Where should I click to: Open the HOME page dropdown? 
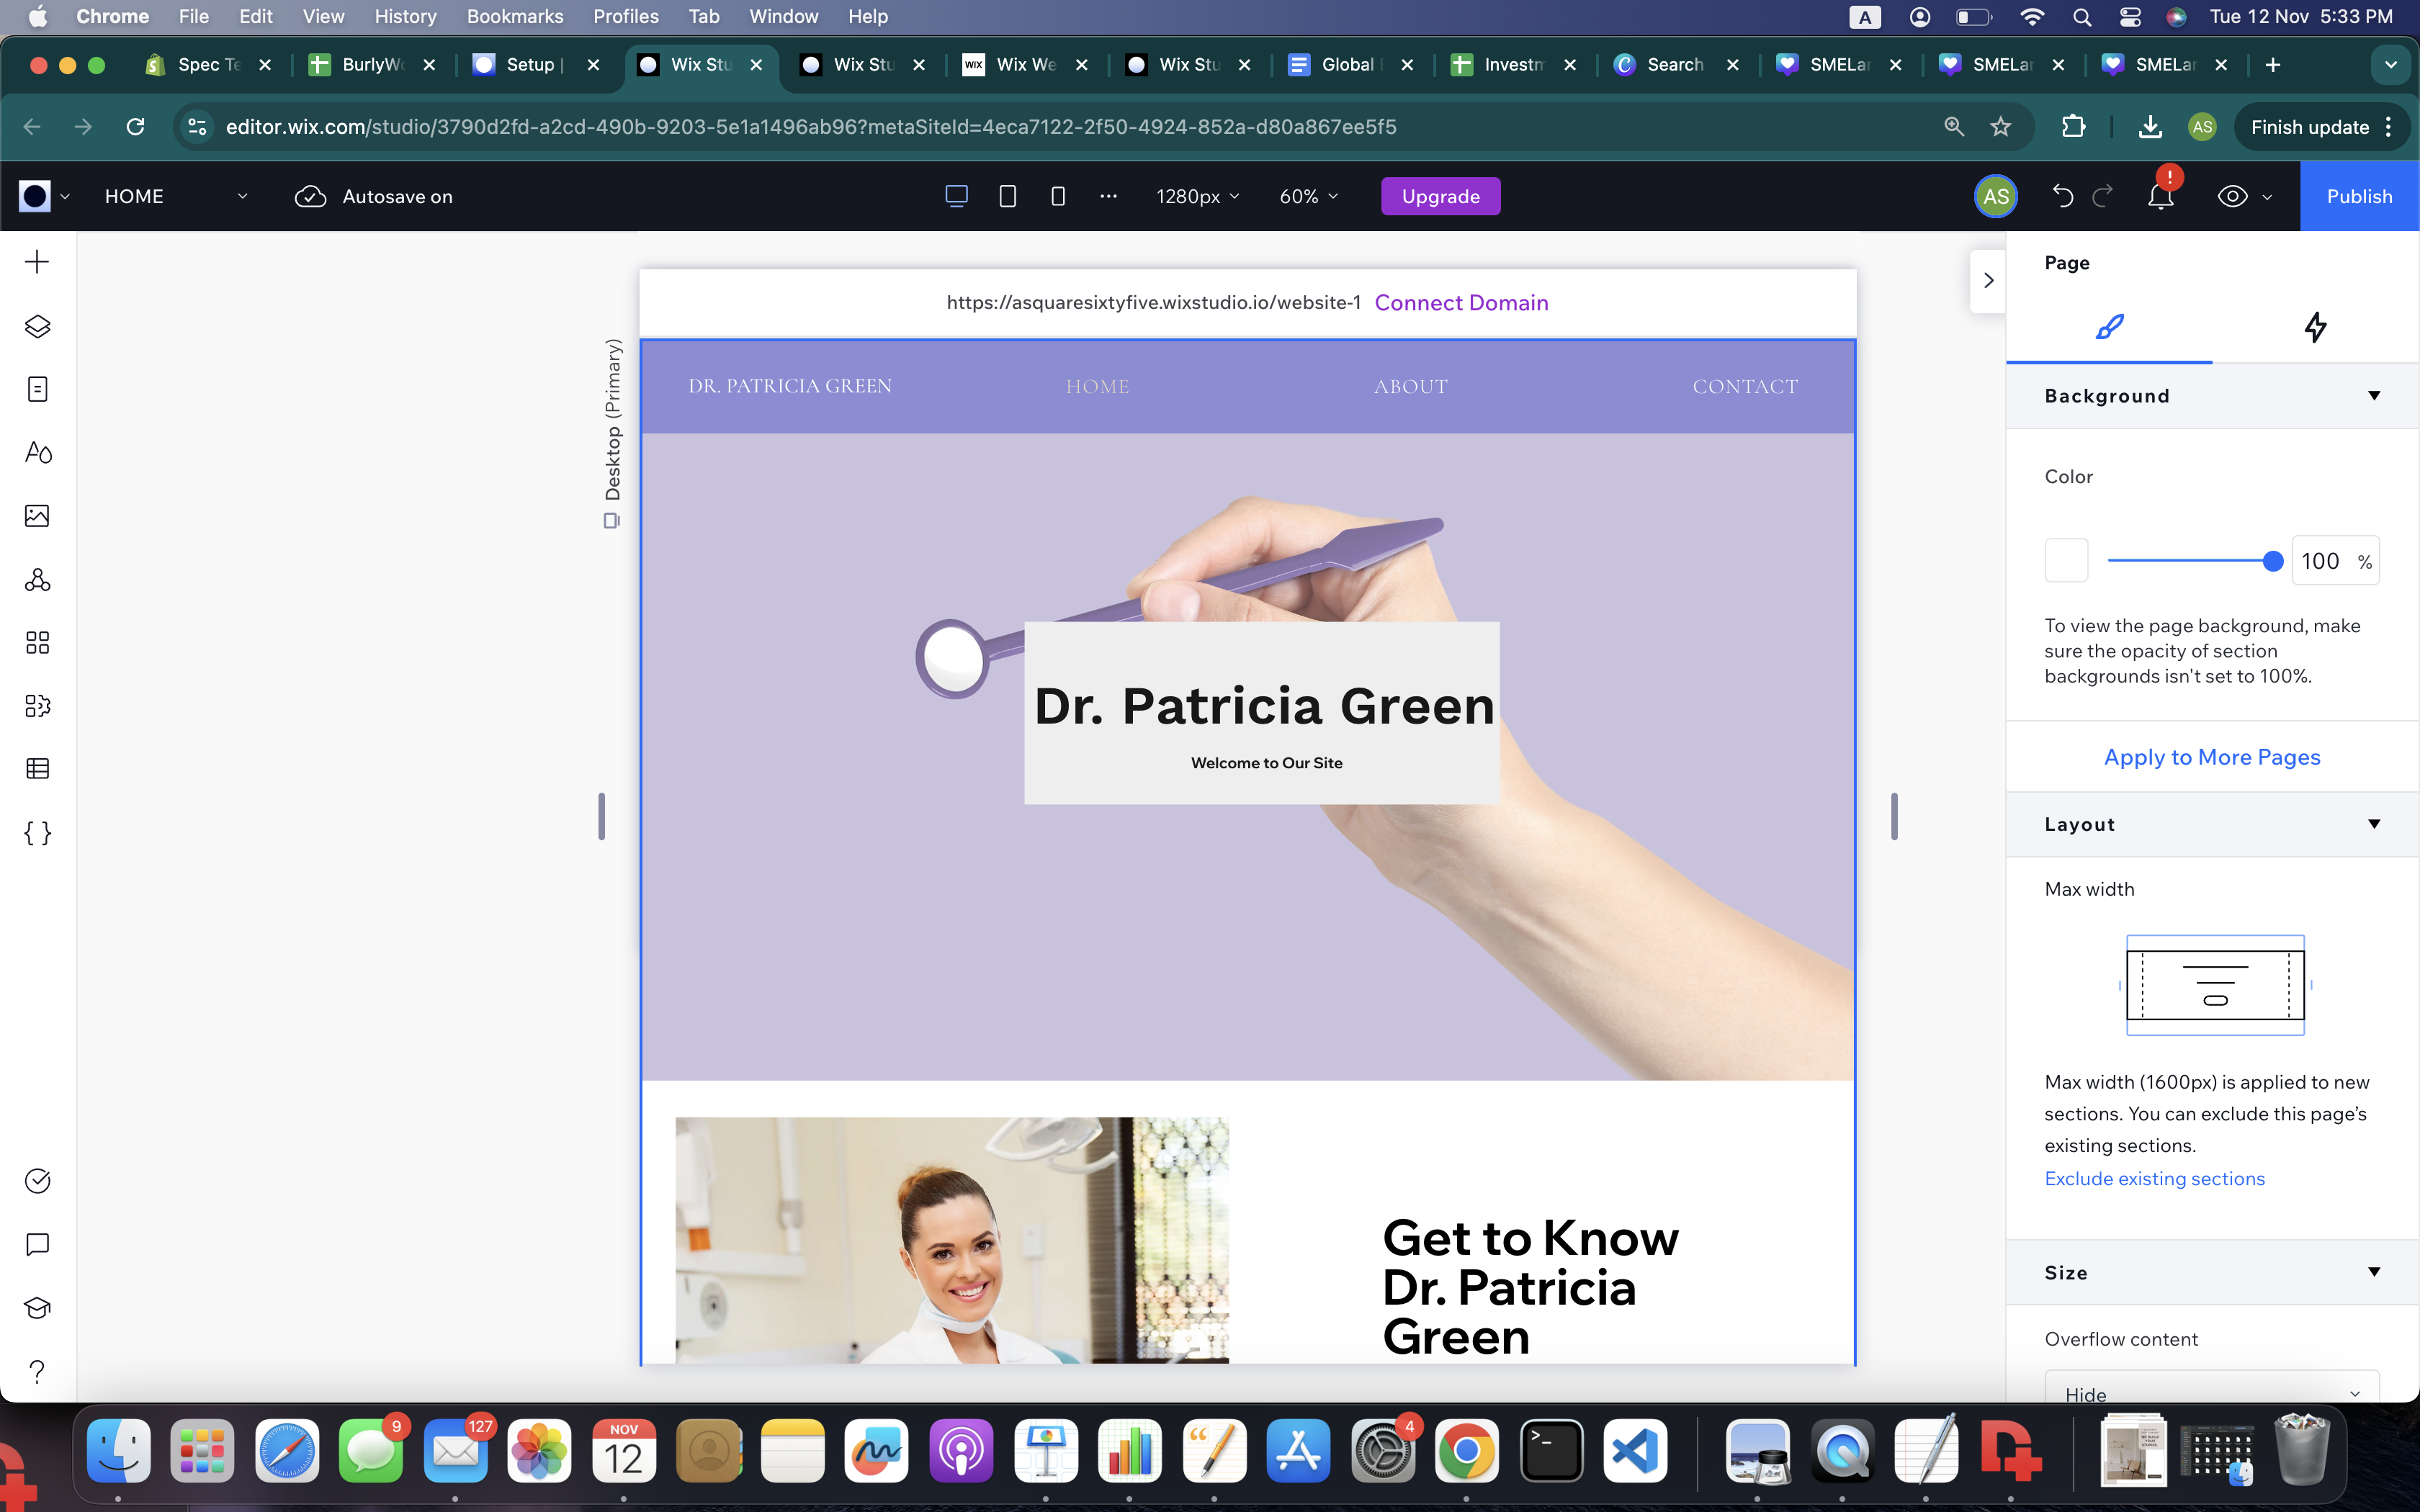tap(176, 196)
